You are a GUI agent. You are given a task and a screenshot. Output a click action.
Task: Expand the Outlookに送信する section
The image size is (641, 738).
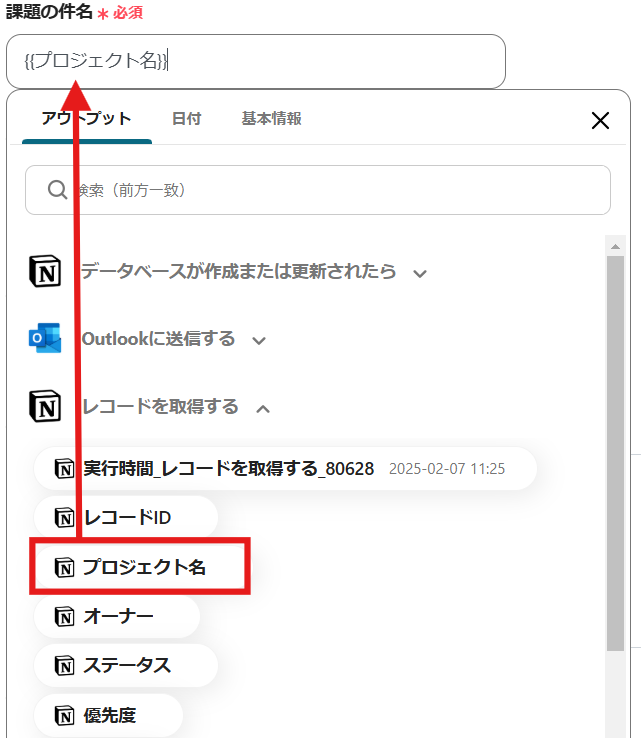pos(259,340)
